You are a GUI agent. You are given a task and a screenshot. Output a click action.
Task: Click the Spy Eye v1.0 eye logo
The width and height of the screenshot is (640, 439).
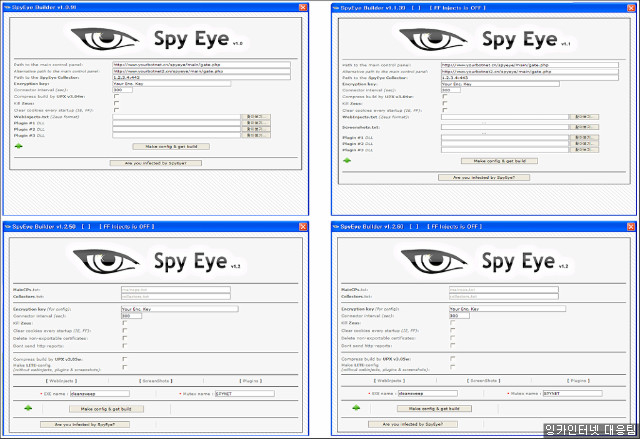click(x=90, y=40)
